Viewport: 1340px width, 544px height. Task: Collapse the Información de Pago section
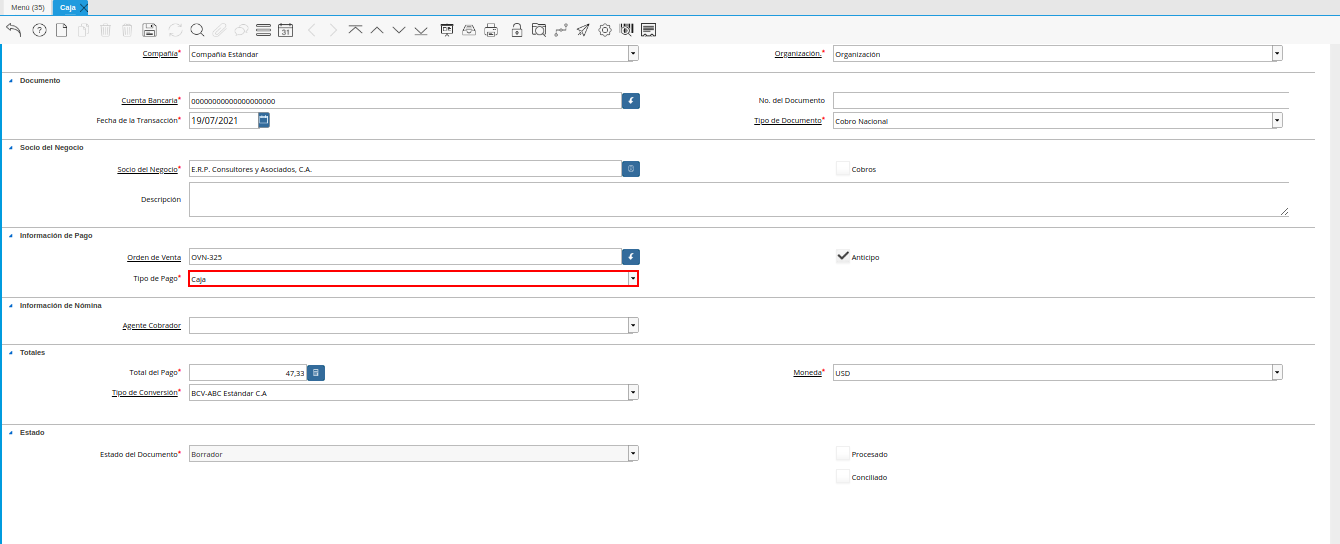(11, 236)
